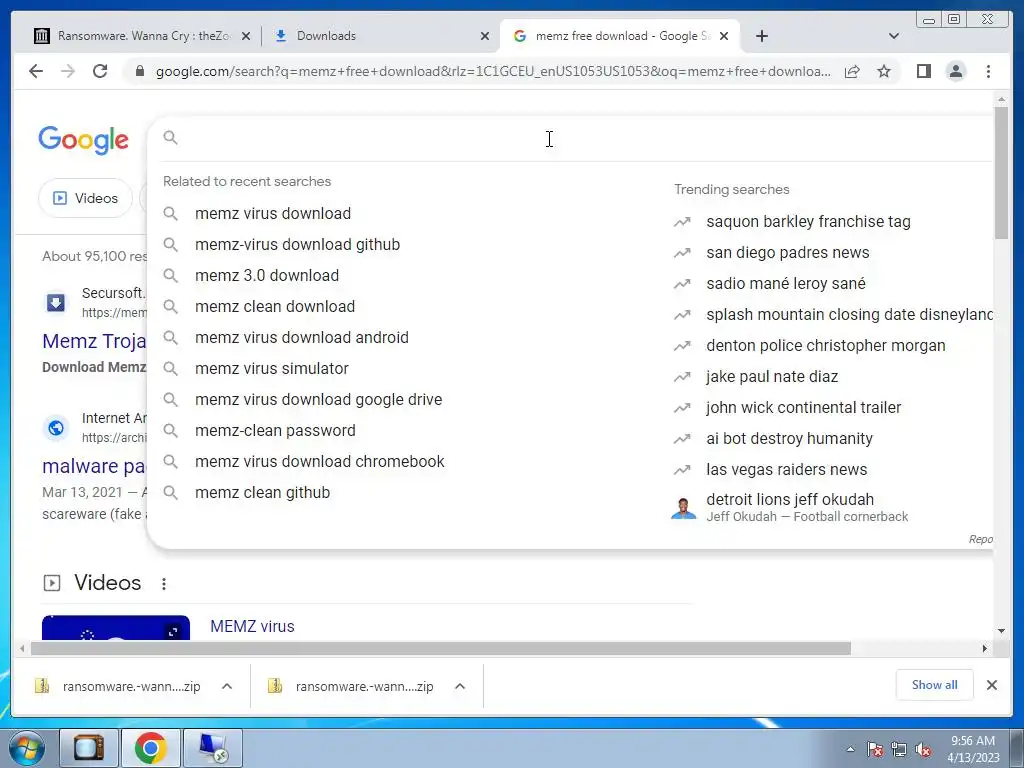
Task: Click the horizontal page scrollbar
Action: coord(441,648)
